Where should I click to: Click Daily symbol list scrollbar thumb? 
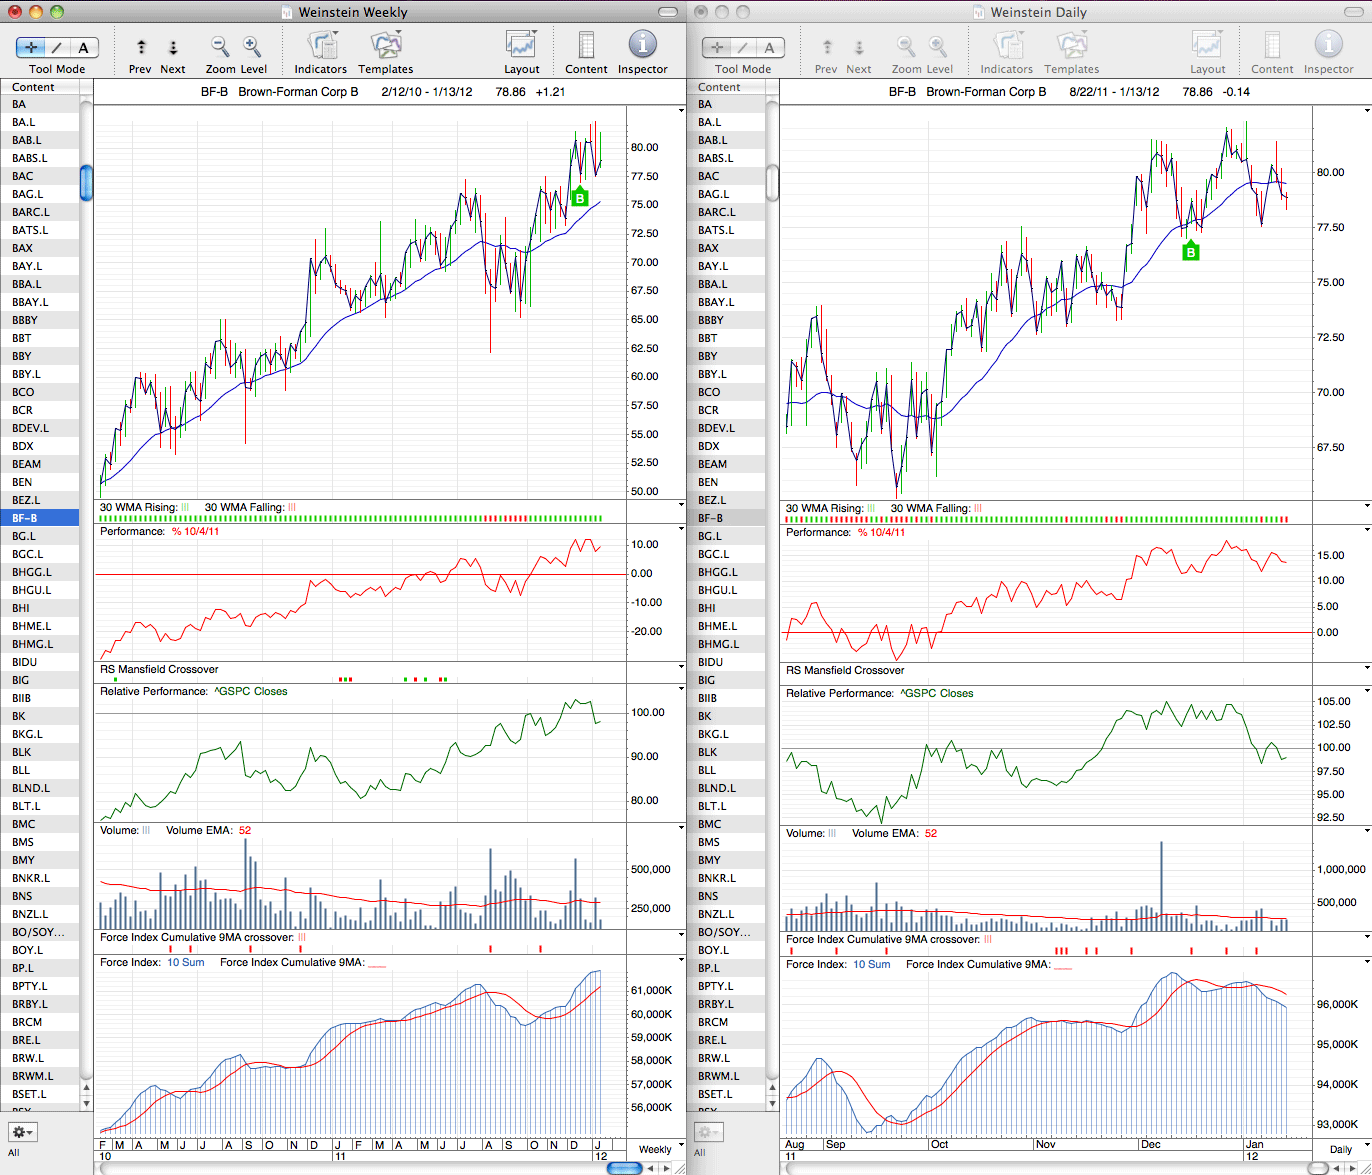tap(772, 183)
